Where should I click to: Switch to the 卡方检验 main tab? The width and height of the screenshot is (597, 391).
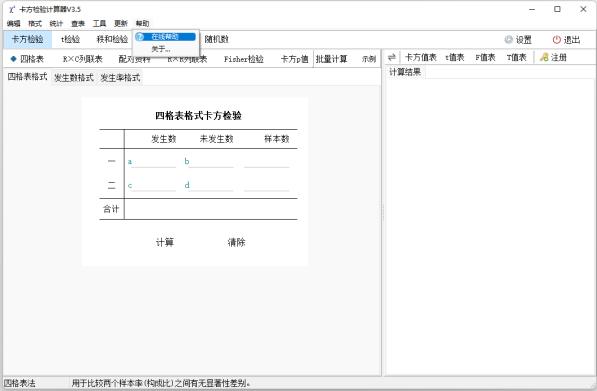(27, 39)
